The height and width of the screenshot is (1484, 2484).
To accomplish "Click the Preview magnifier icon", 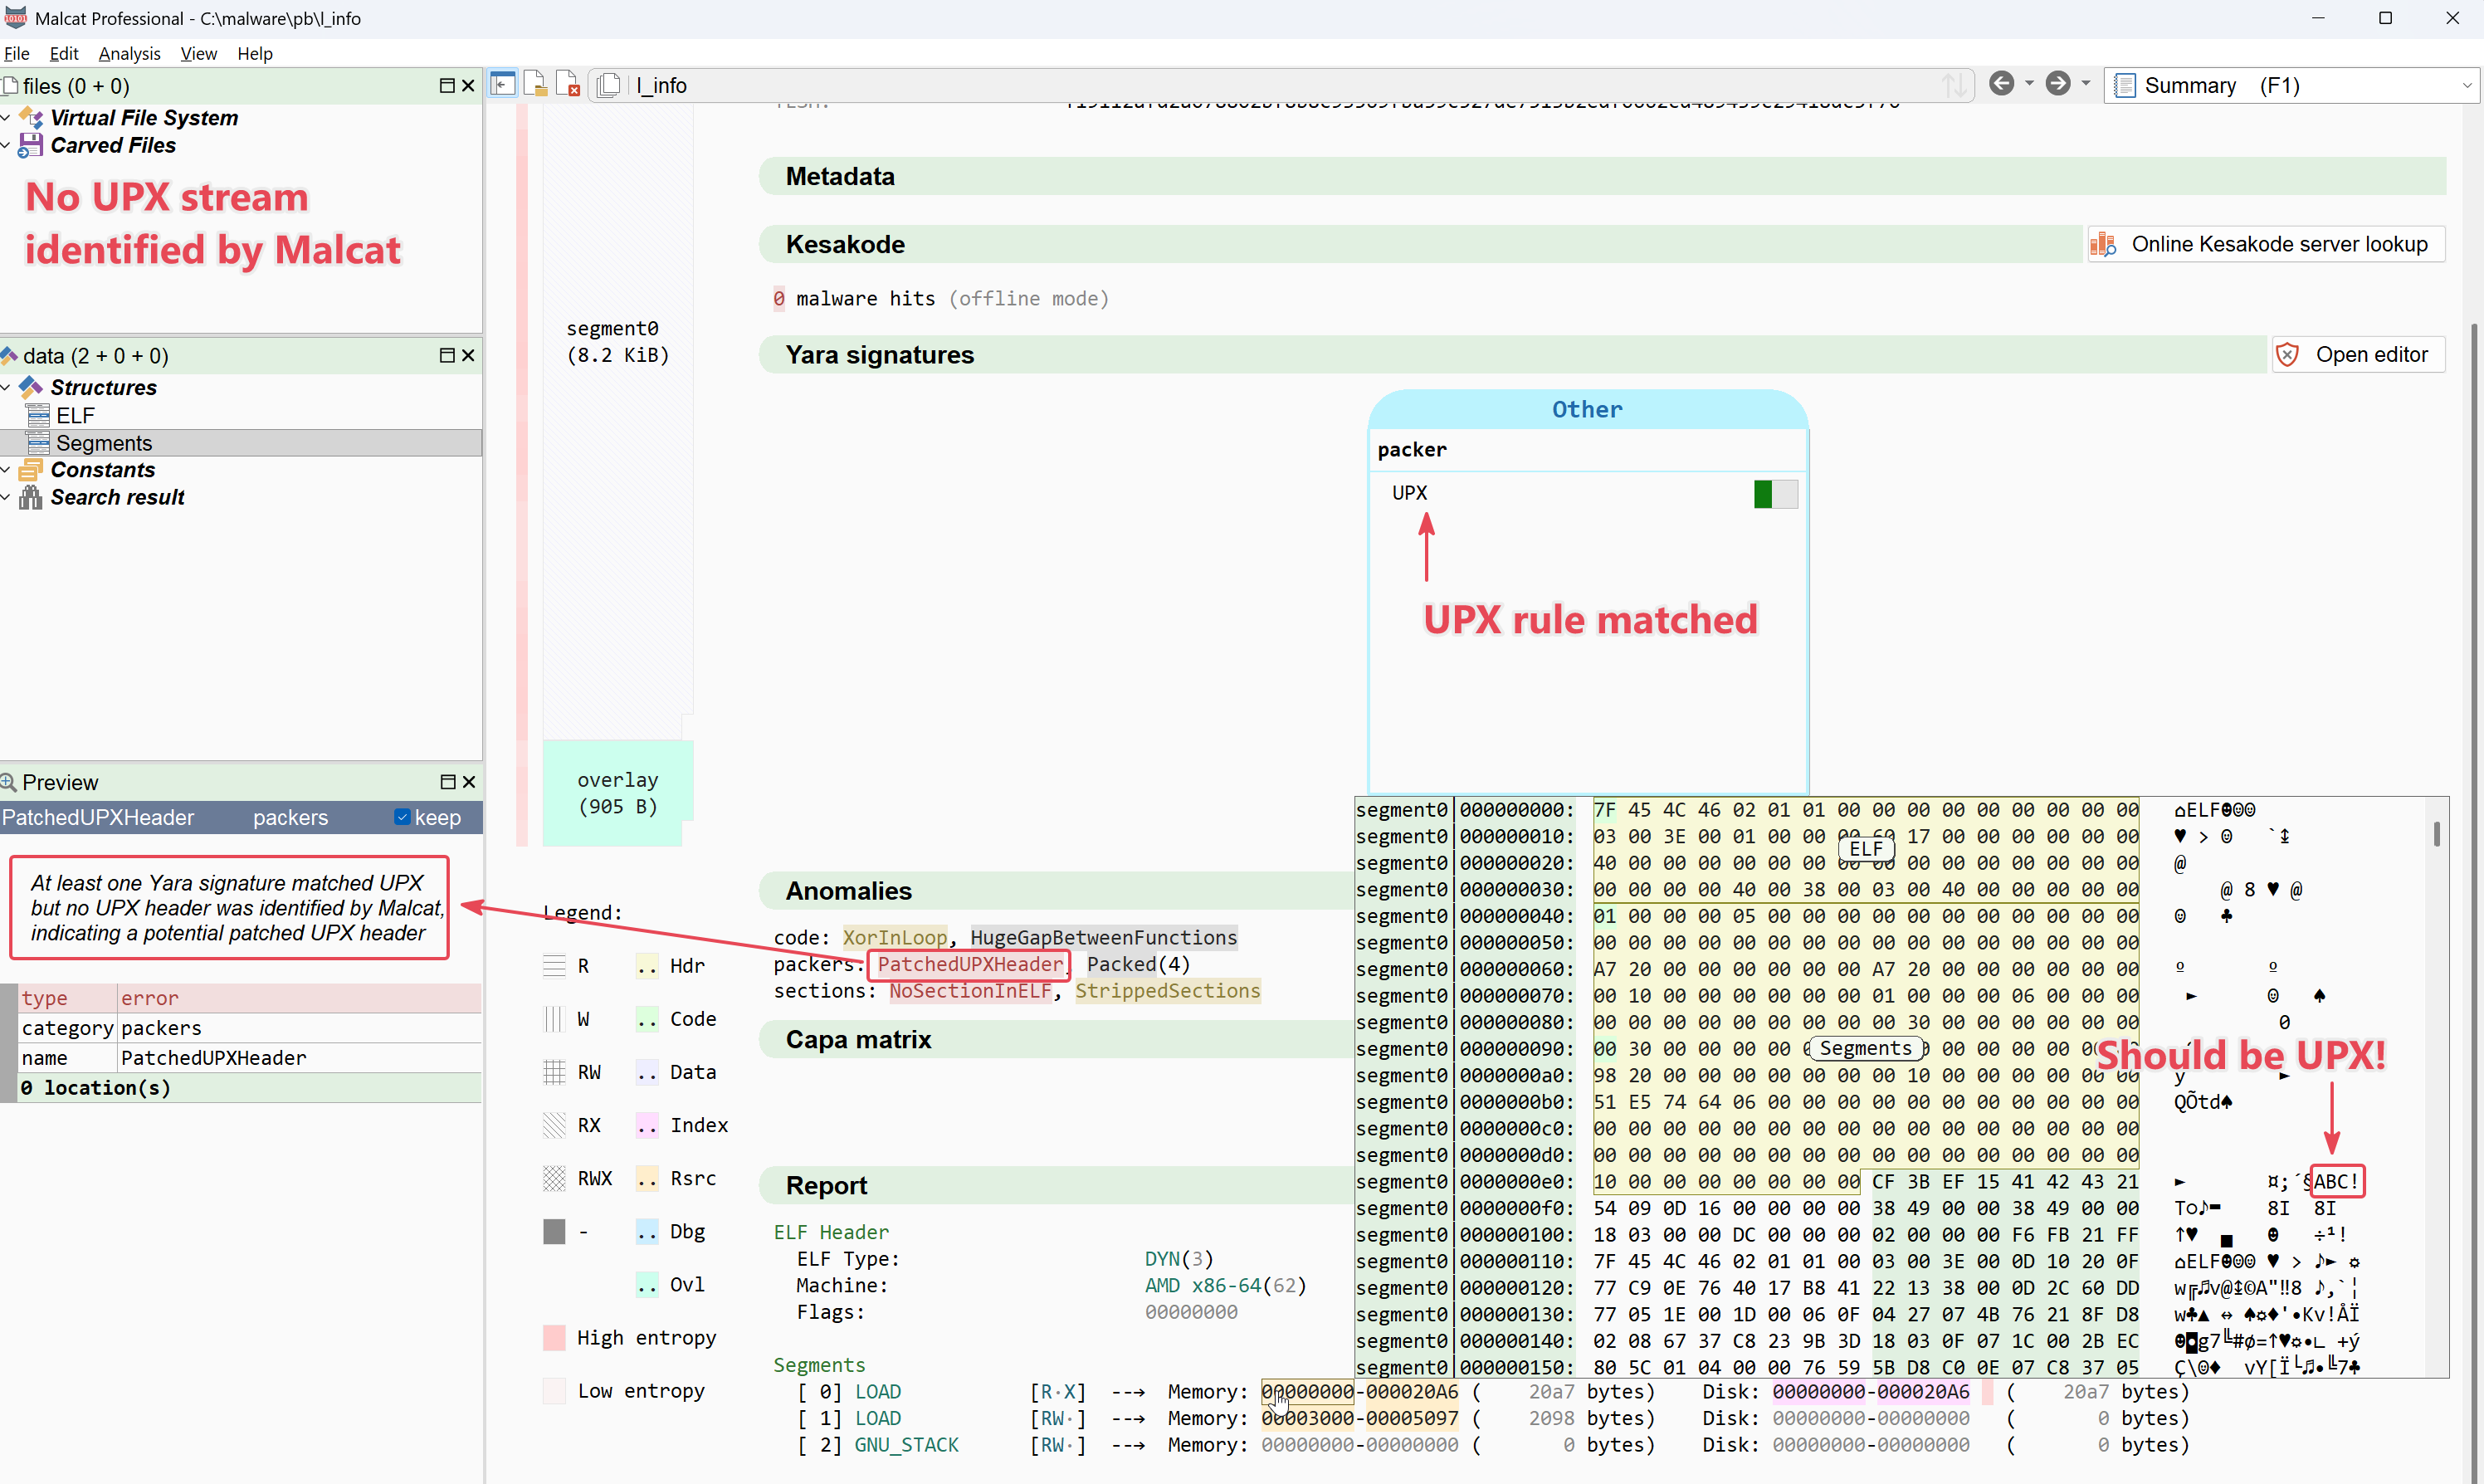I will pos(9,782).
